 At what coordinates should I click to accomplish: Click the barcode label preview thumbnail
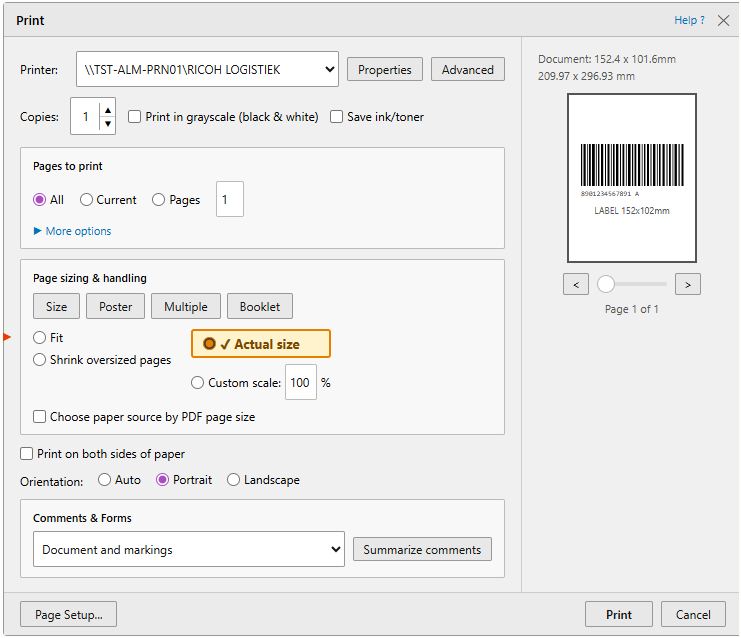point(632,178)
